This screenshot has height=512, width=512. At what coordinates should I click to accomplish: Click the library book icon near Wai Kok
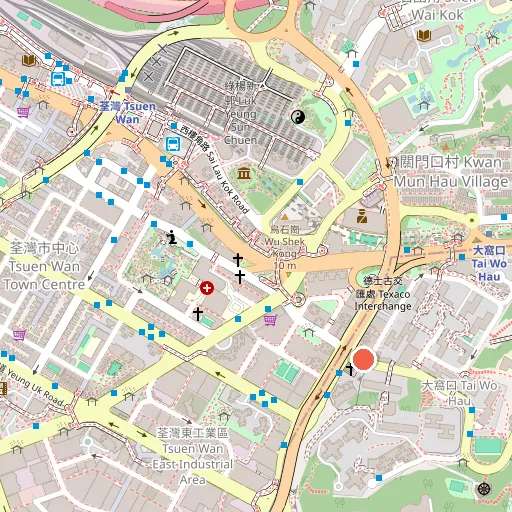tap(424, 35)
